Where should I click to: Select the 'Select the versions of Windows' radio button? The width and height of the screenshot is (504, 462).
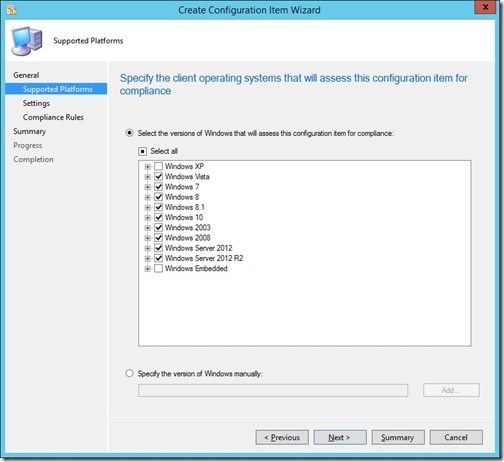129,133
